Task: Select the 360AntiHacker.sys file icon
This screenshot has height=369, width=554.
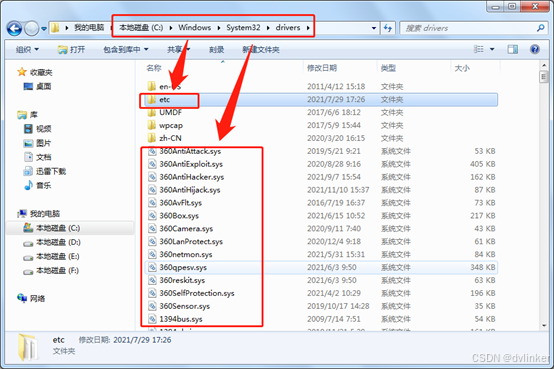Action: pyautogui.click(x=152, y=177)
